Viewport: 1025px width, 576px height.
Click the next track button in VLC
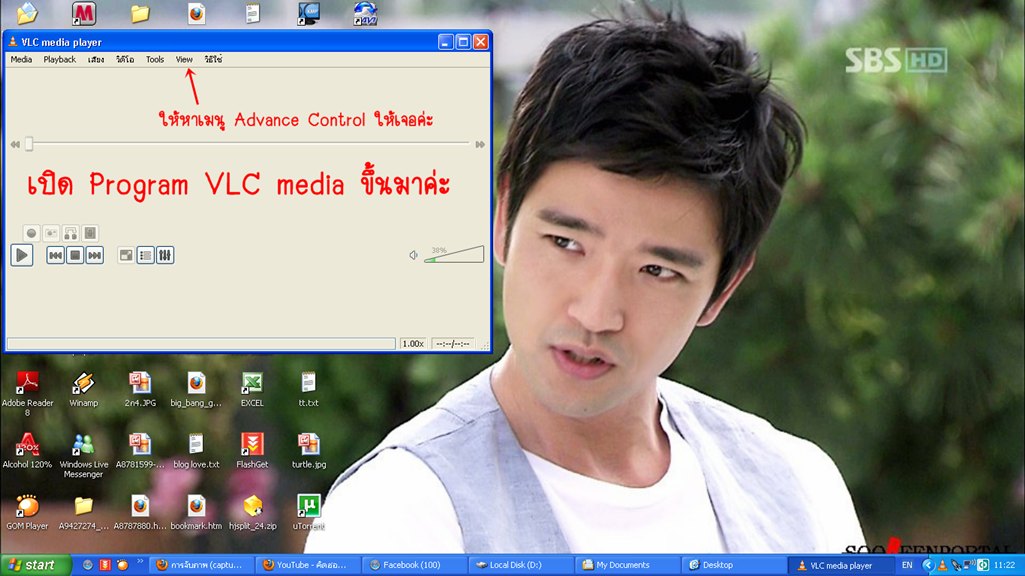click(x=95, y=255)
